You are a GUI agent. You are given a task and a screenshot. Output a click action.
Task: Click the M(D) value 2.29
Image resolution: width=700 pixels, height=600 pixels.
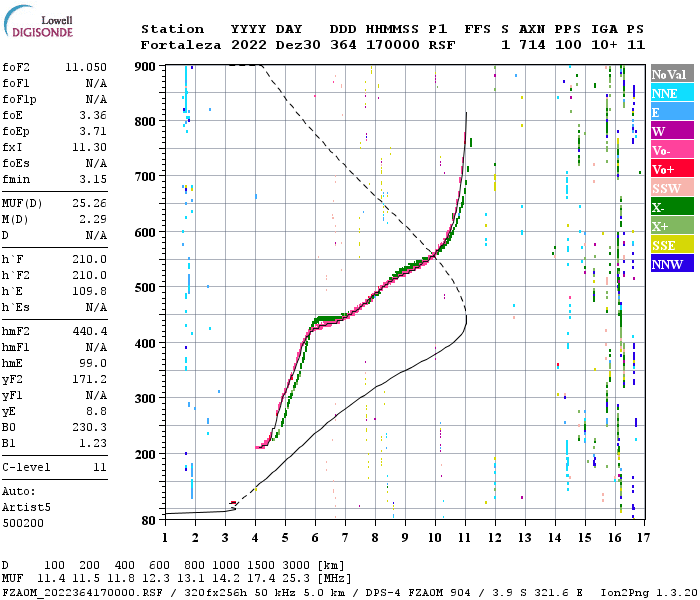(x=93, y=219)
